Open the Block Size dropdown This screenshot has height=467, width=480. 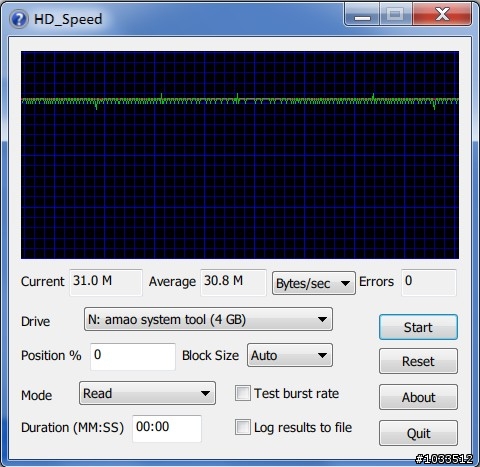tap(290, 355)
